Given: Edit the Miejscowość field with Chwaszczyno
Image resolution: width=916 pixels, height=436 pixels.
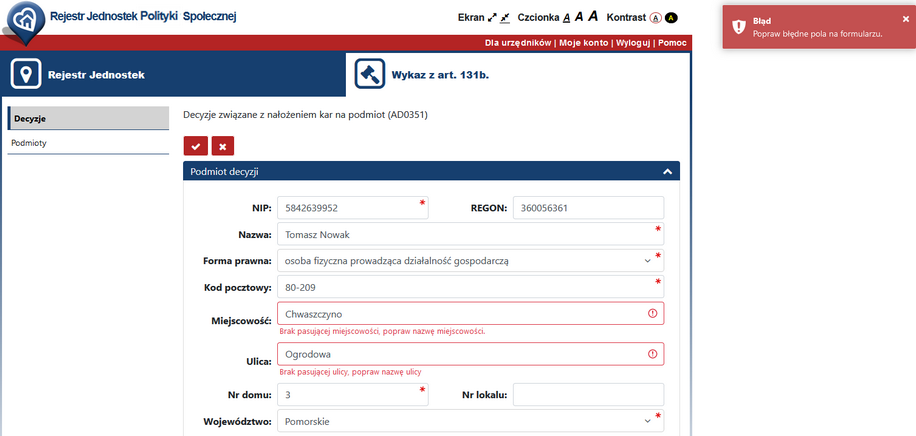Looking at the screenshot, I should click(471, 313).
